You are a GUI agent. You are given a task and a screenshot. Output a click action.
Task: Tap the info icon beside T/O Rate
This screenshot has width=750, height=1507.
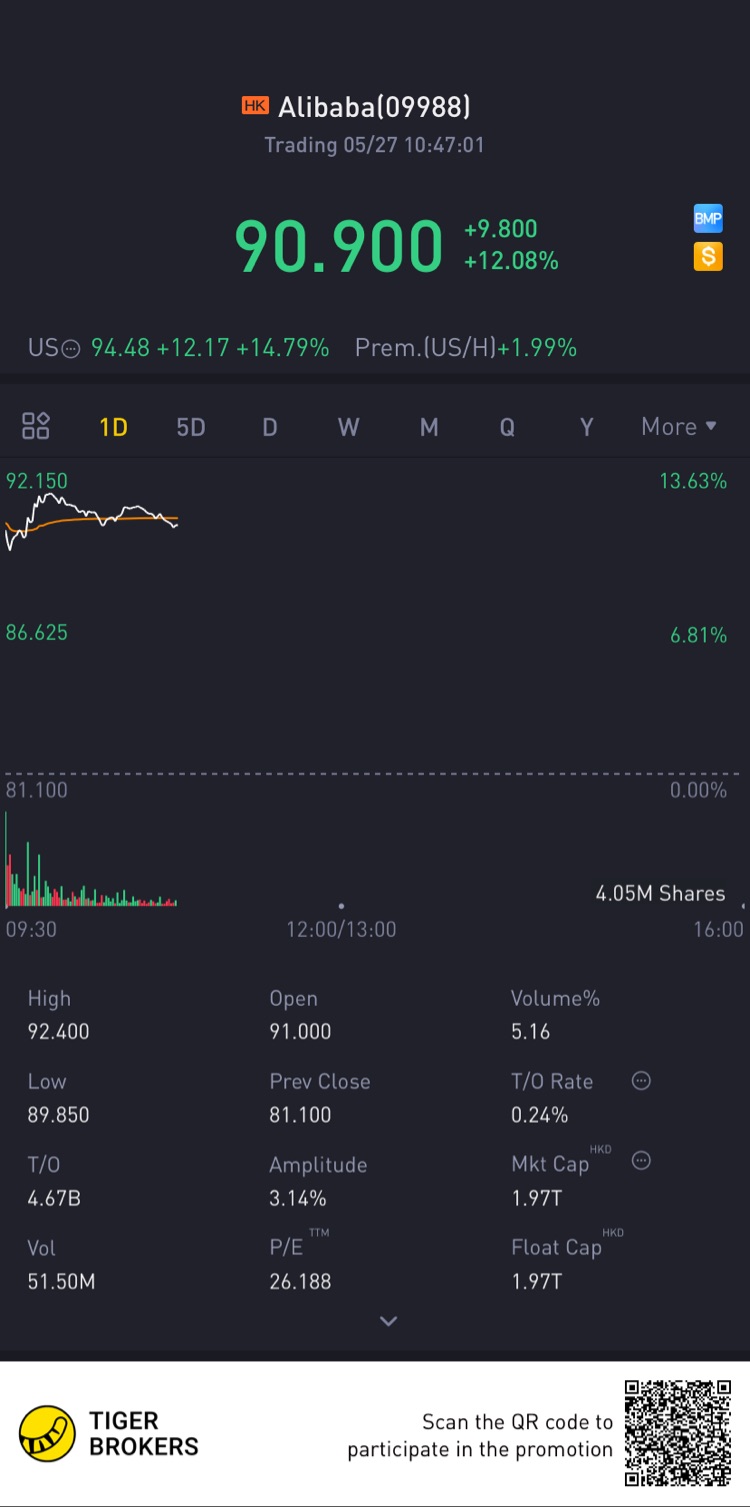pos(642,1080)
